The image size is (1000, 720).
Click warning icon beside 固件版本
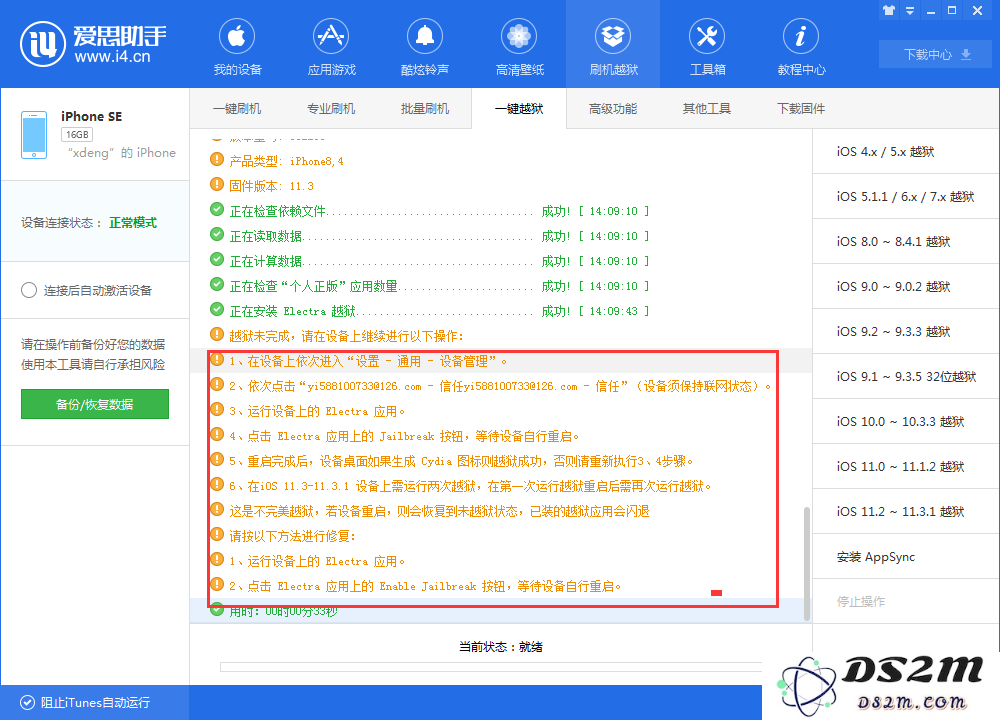pyautogui.click(x=217, y=184)
